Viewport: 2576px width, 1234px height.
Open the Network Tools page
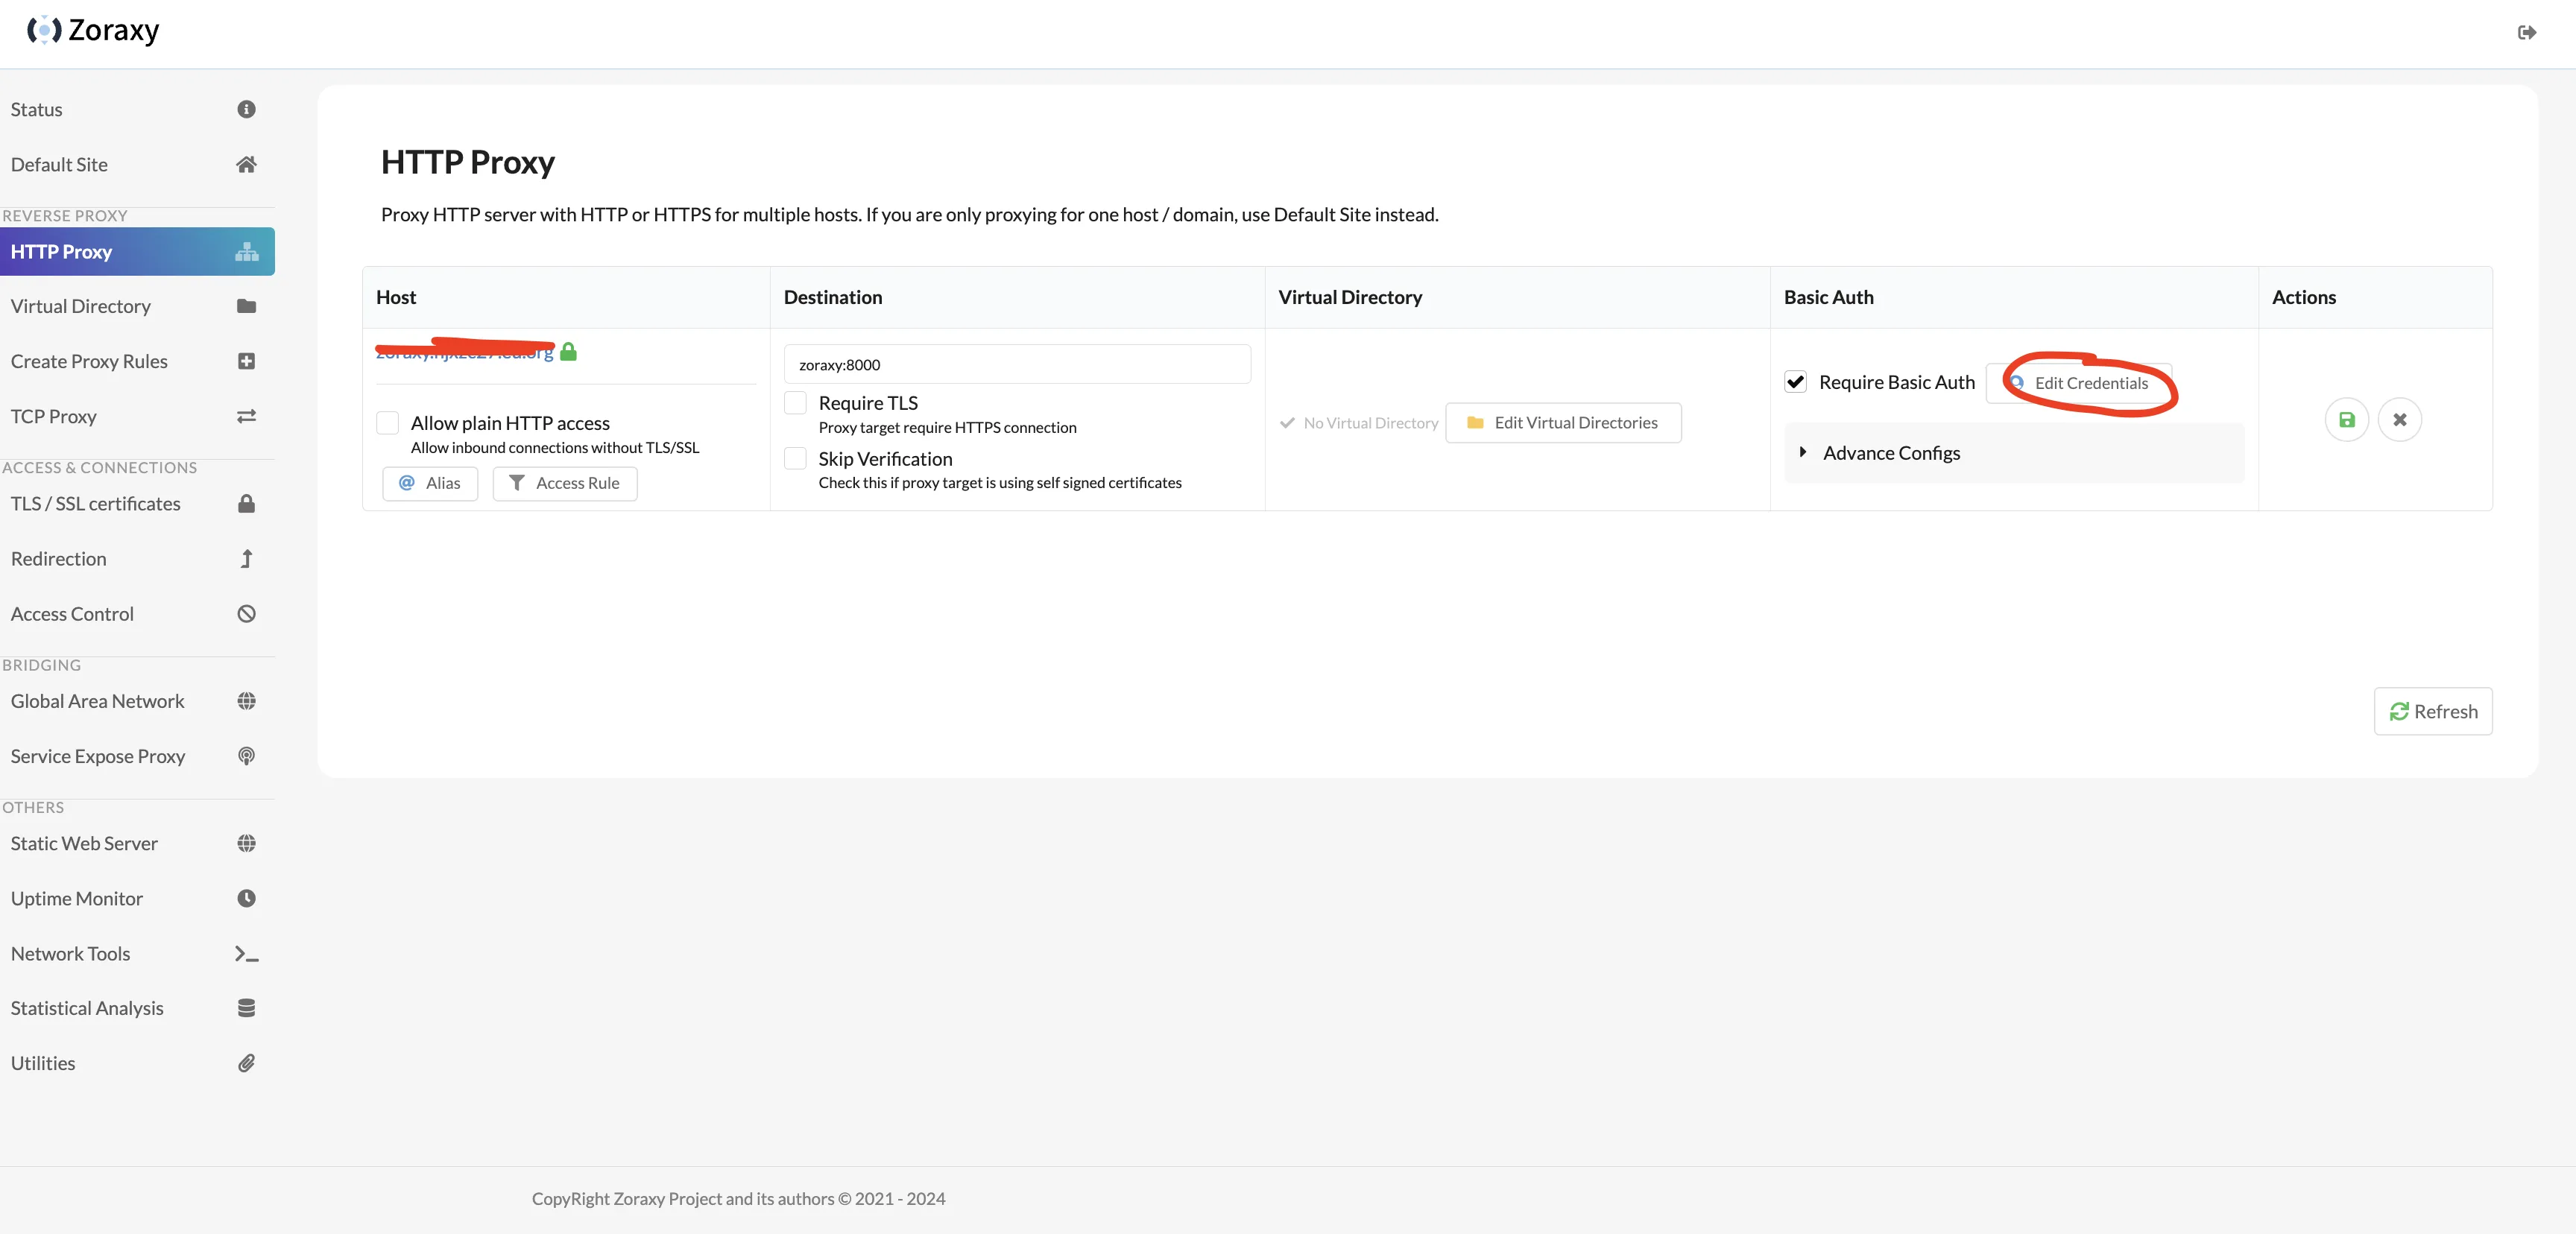(137, 954)
